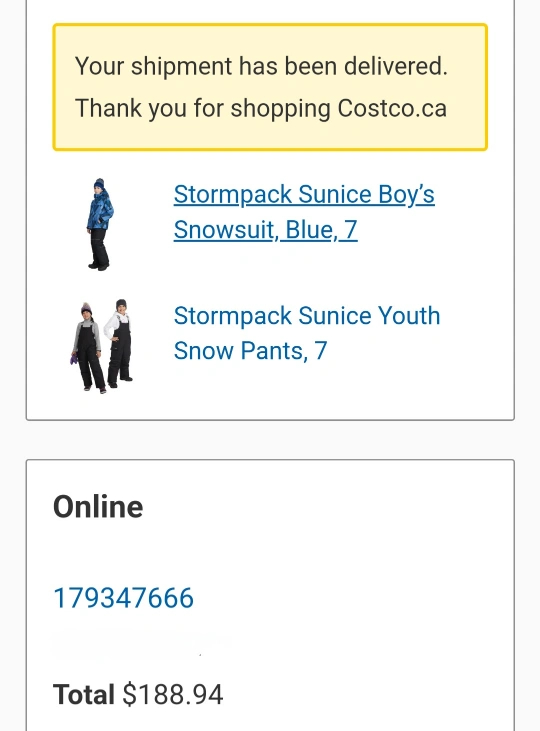Viewport: 540px width, 731px height.
Task: Click the child in grey jacket in thumbnail
Action: tap(88, 347)
